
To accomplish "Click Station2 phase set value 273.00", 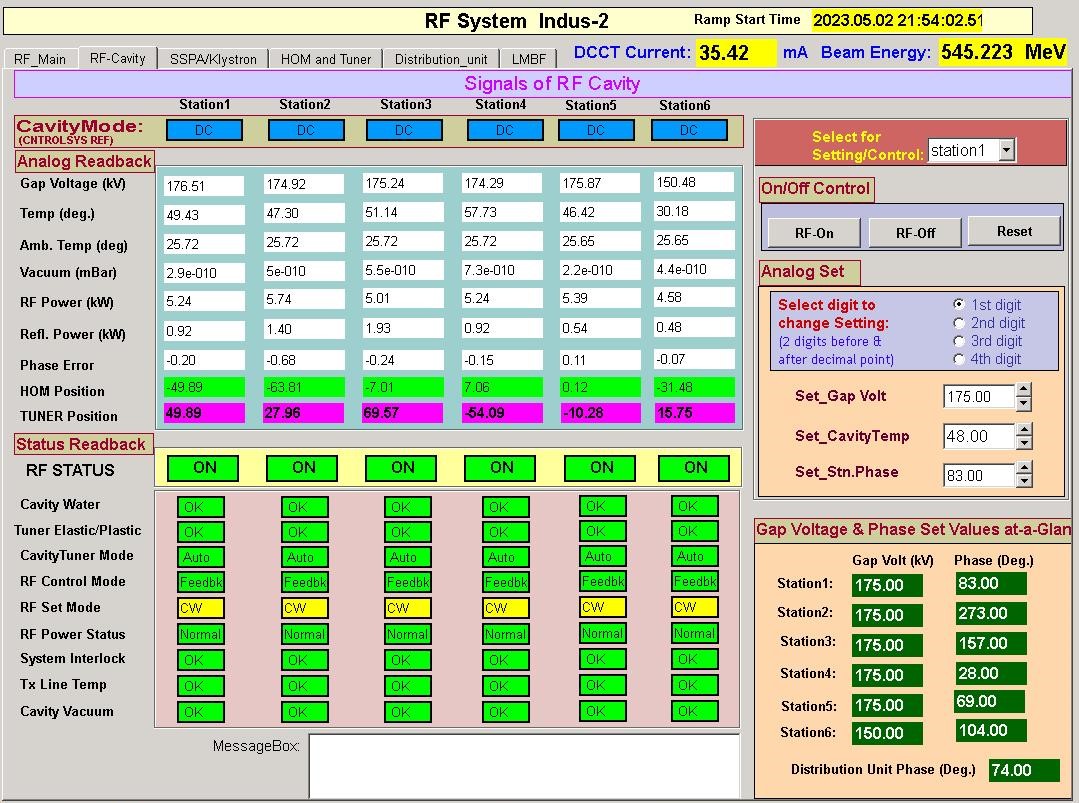I will click(991, 613).
